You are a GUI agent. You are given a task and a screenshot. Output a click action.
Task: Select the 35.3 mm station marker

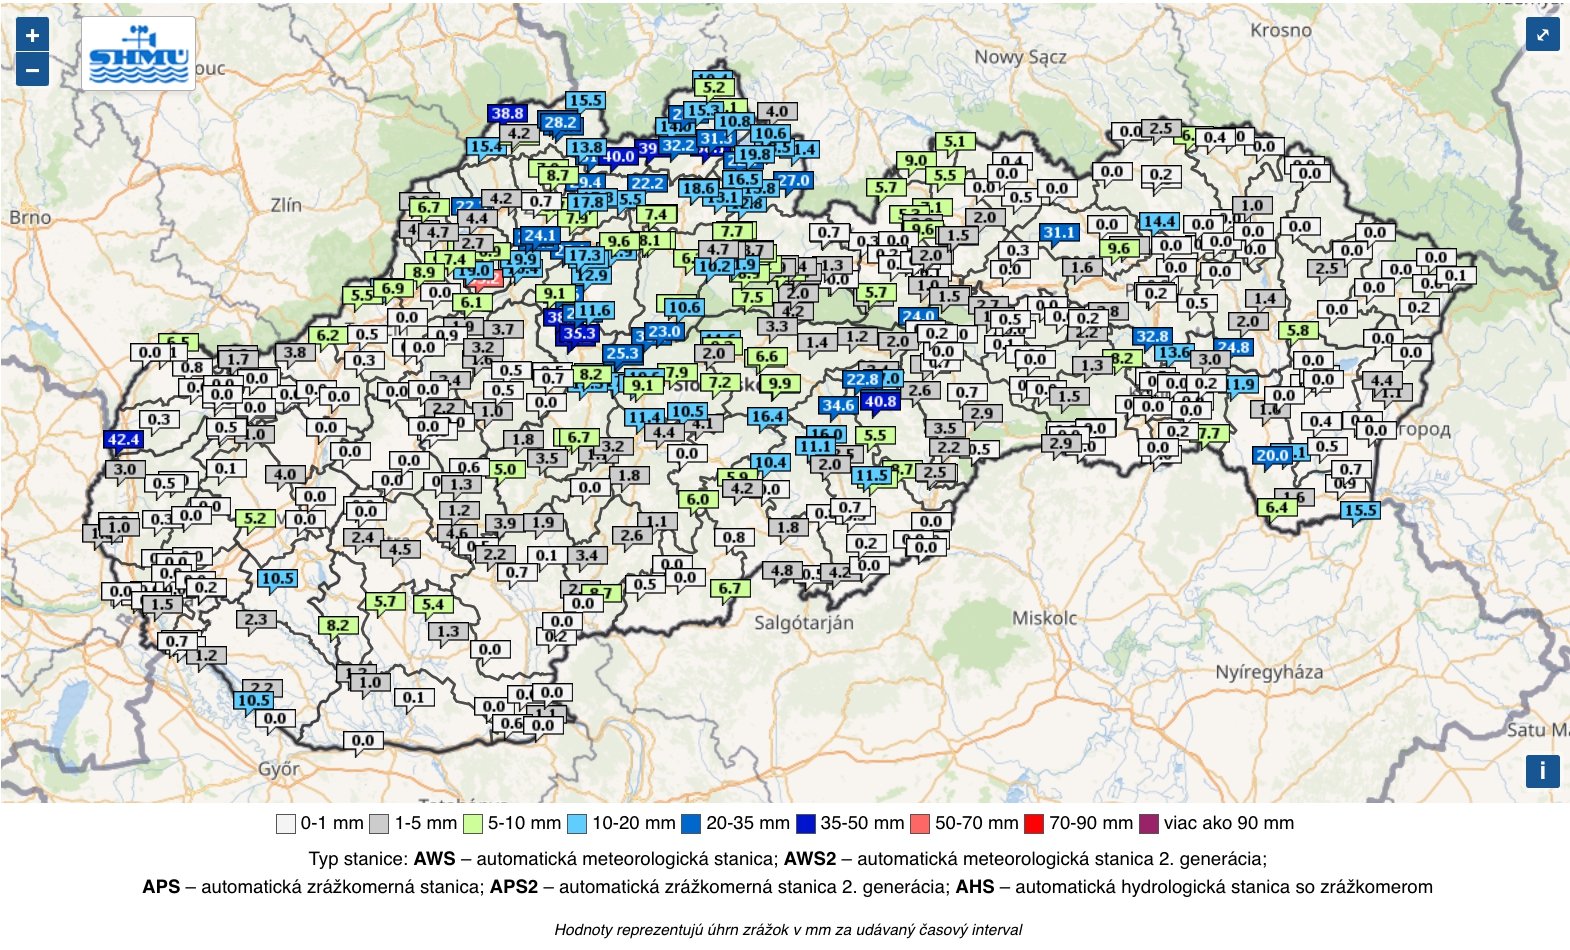coord(580,333)
